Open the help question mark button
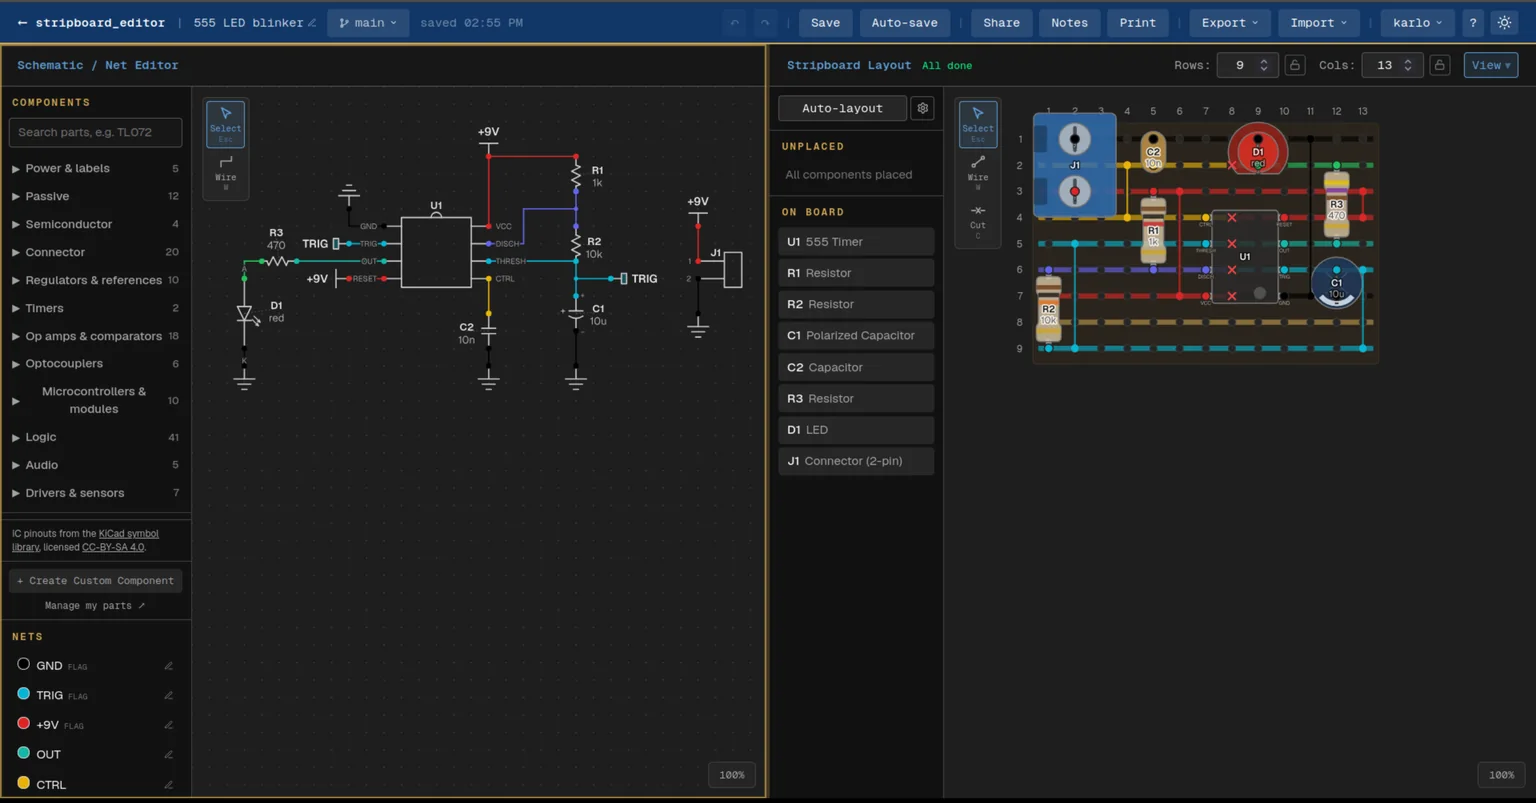The image size is (1536, 803). [x=1473, y=23]
